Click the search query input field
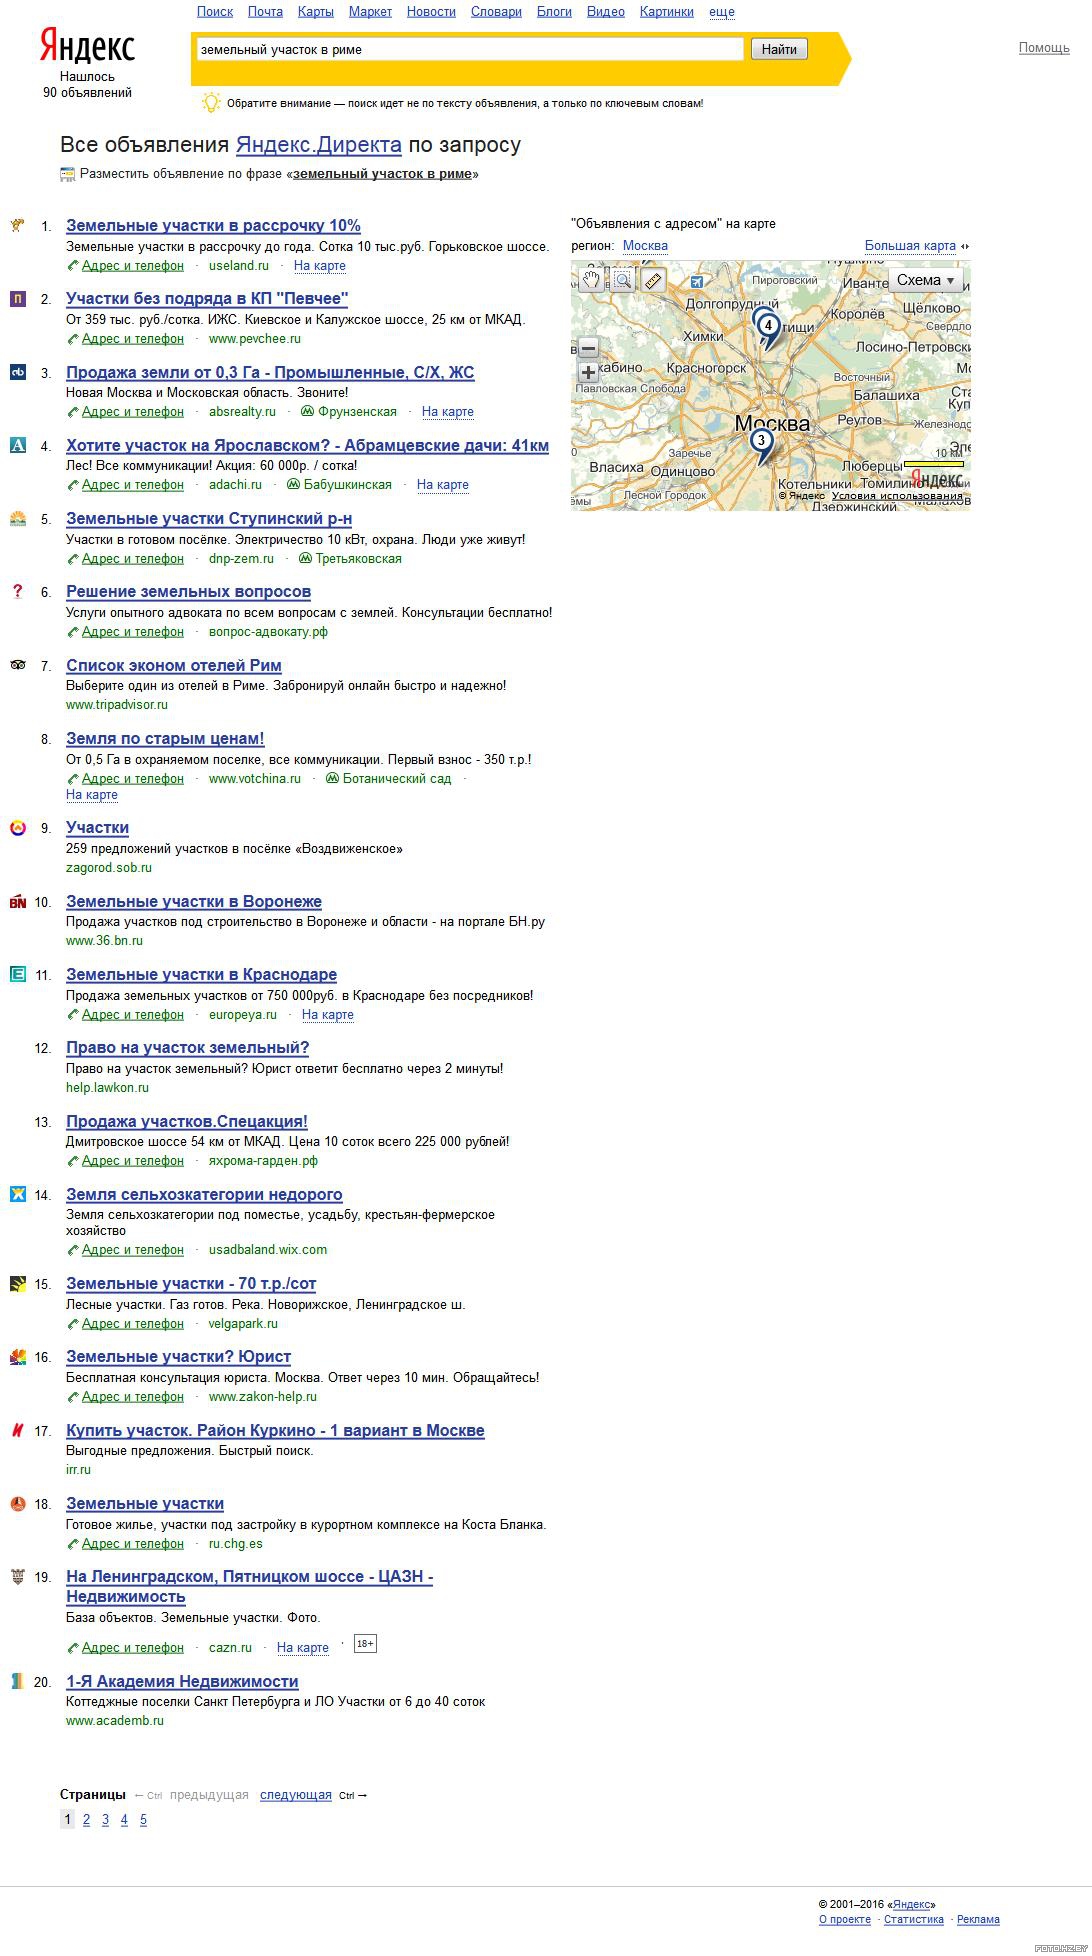This screenshot has width=1092, height=1956. [x=470, y=49]
